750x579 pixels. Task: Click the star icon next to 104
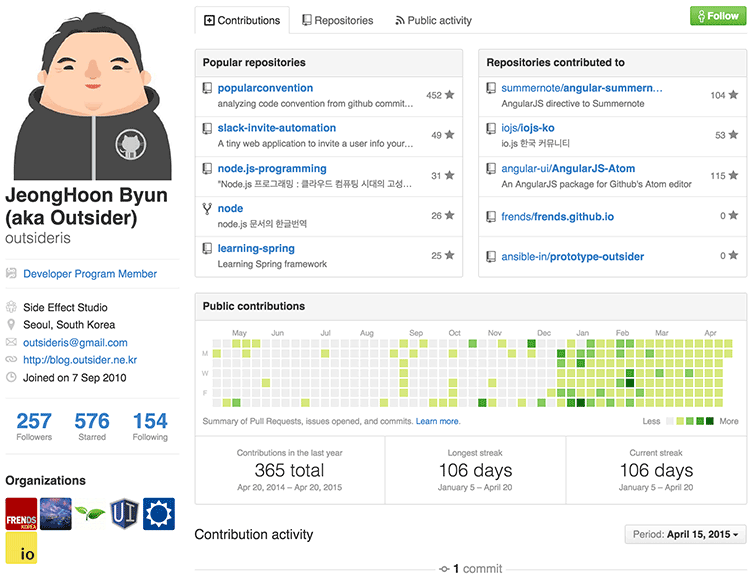coord(733,95)
